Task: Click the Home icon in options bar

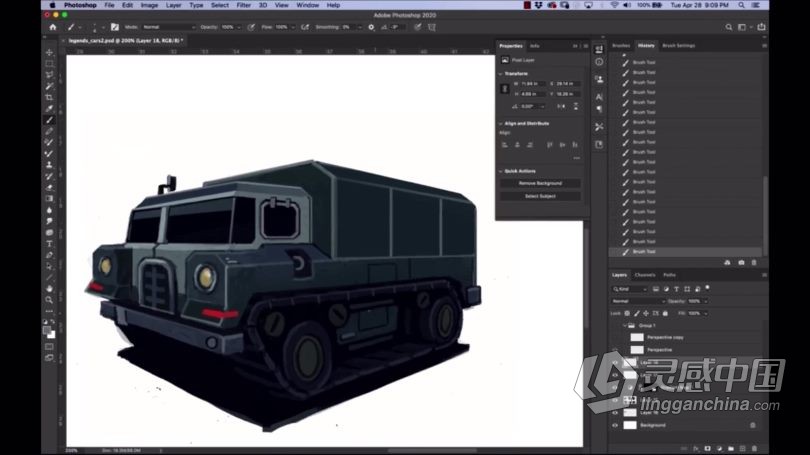Action: pos(53,27)
